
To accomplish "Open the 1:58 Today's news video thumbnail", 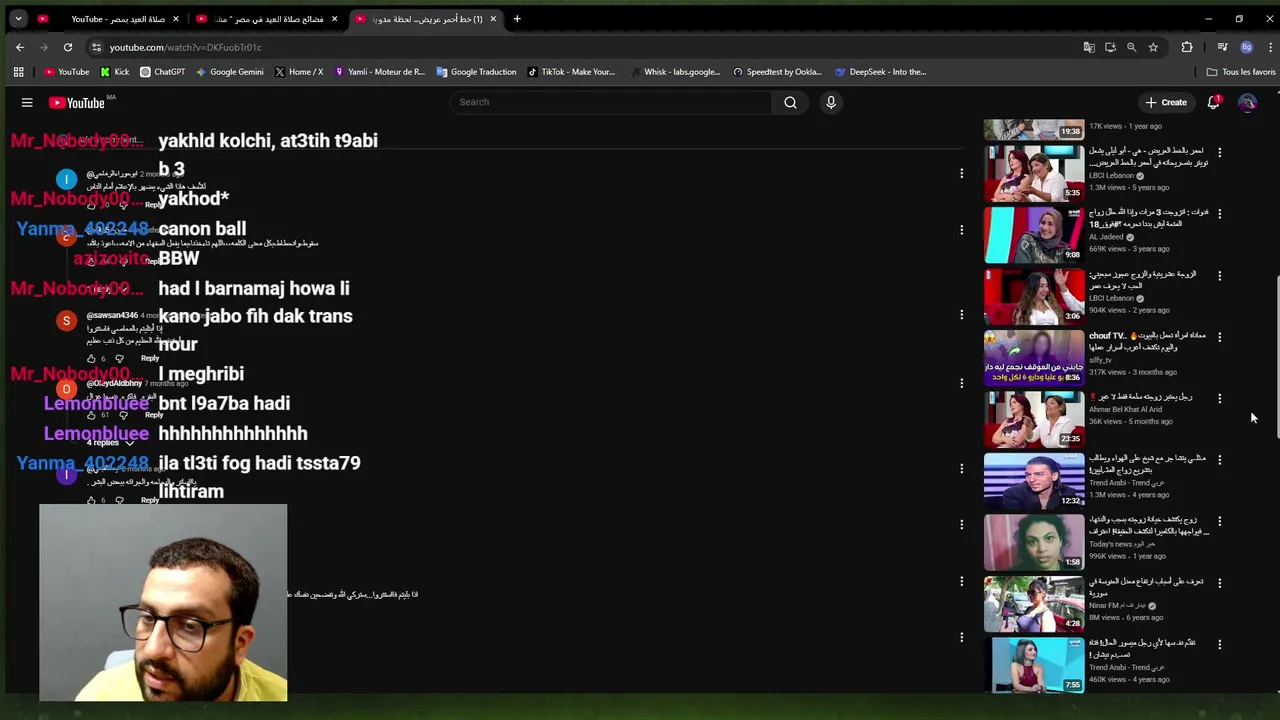I will pos(1034,542).
